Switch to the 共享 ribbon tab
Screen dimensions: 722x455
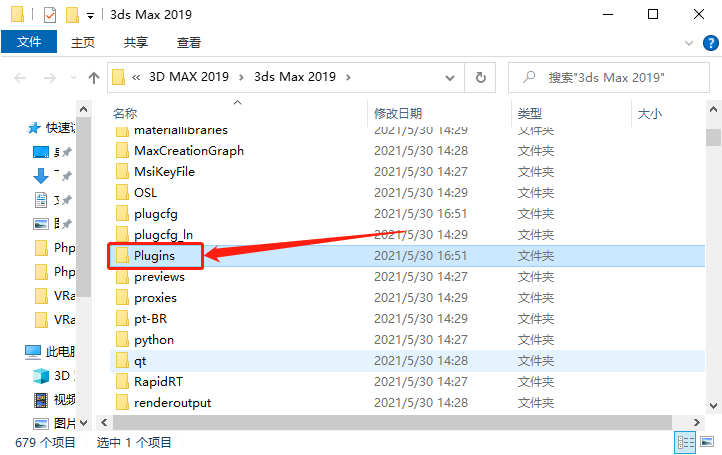[x=136, y=42]
